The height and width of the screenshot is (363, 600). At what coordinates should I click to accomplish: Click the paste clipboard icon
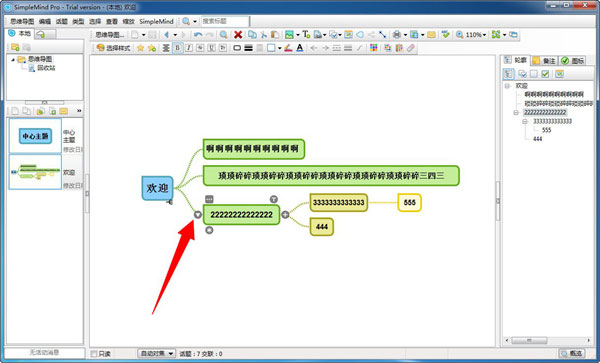click(x=275, y=35)
